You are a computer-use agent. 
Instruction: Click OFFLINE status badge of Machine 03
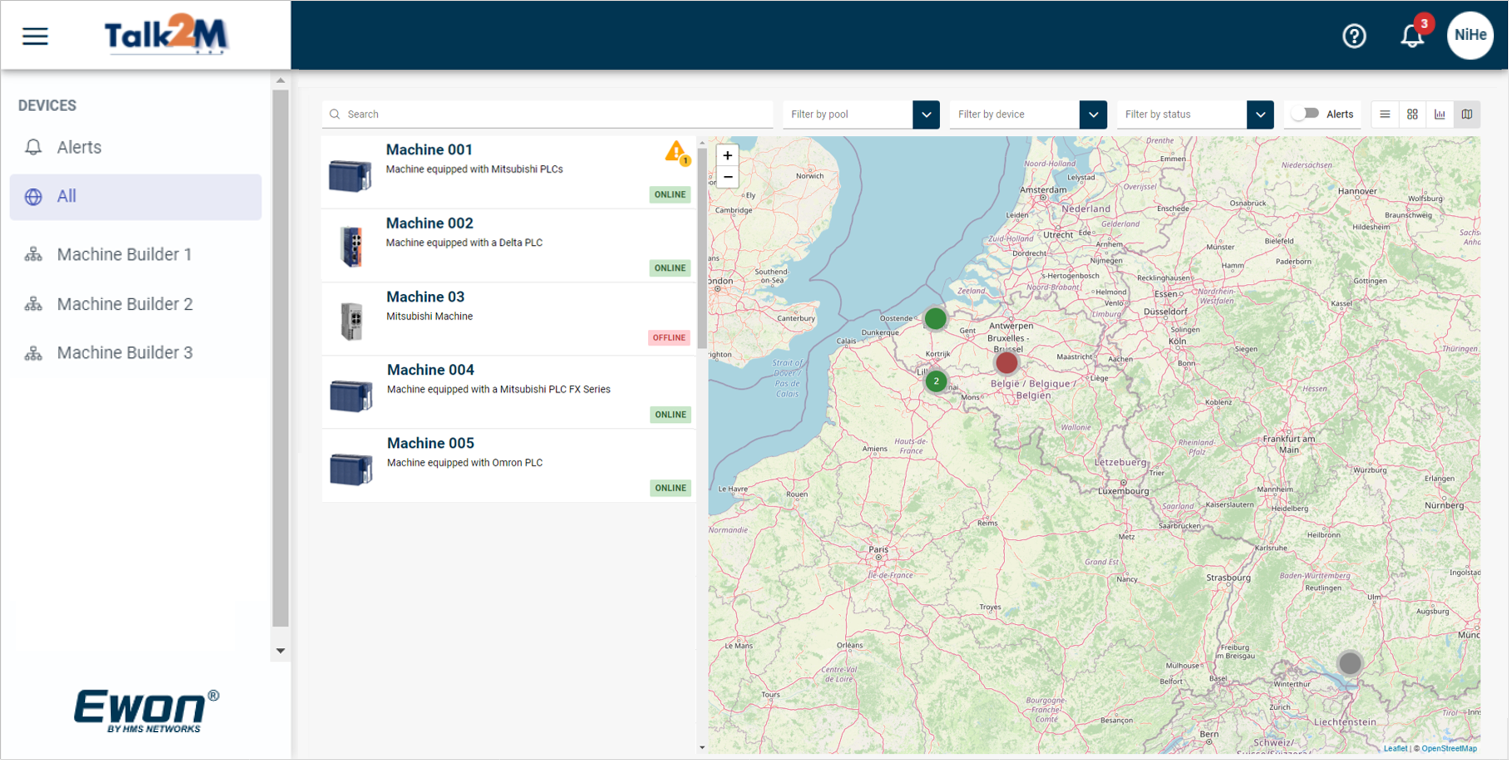pos(669,337)
